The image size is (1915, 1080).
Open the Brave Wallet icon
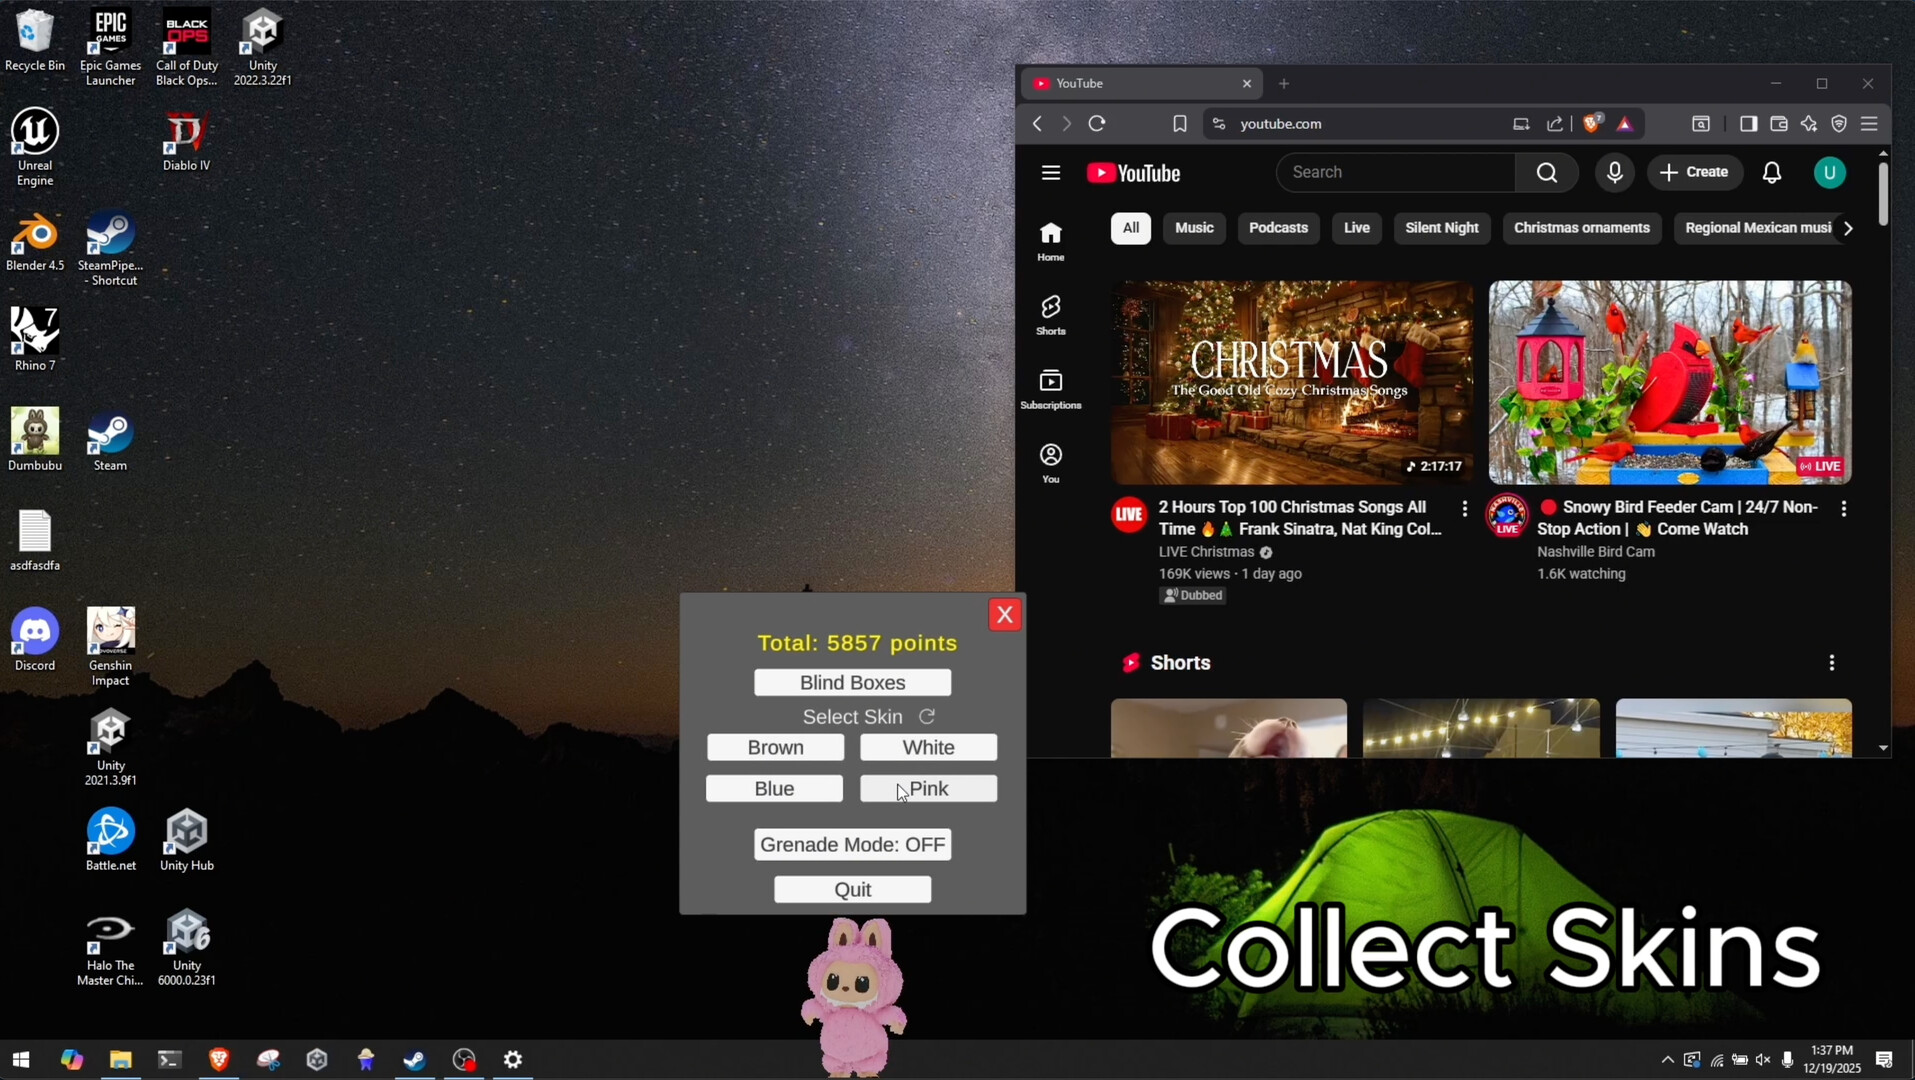1779,123
